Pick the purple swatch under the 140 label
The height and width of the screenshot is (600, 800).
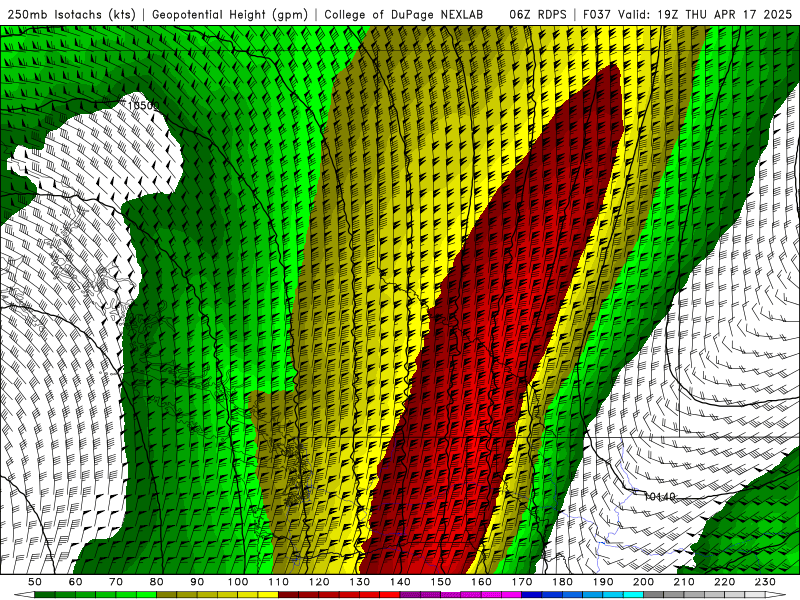coord(410,595)
